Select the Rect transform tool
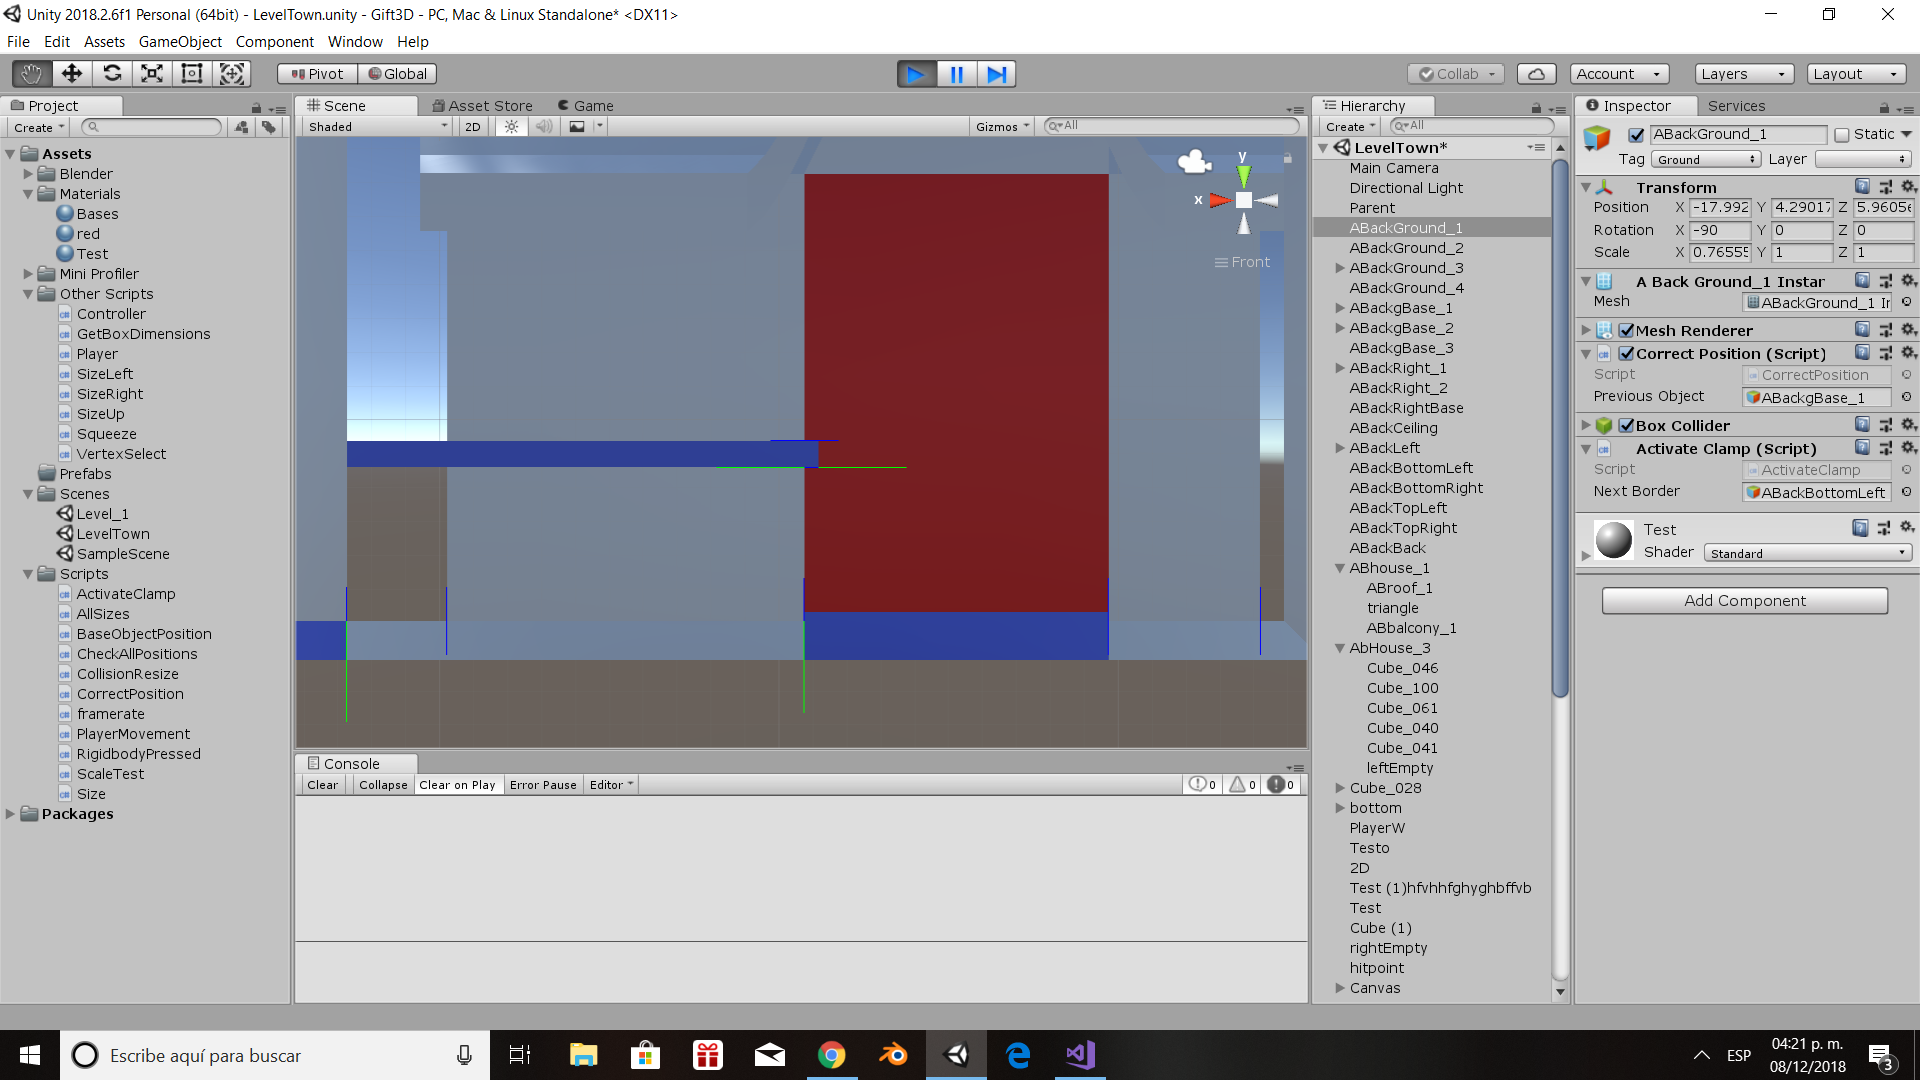 click(x=192, y=74)
